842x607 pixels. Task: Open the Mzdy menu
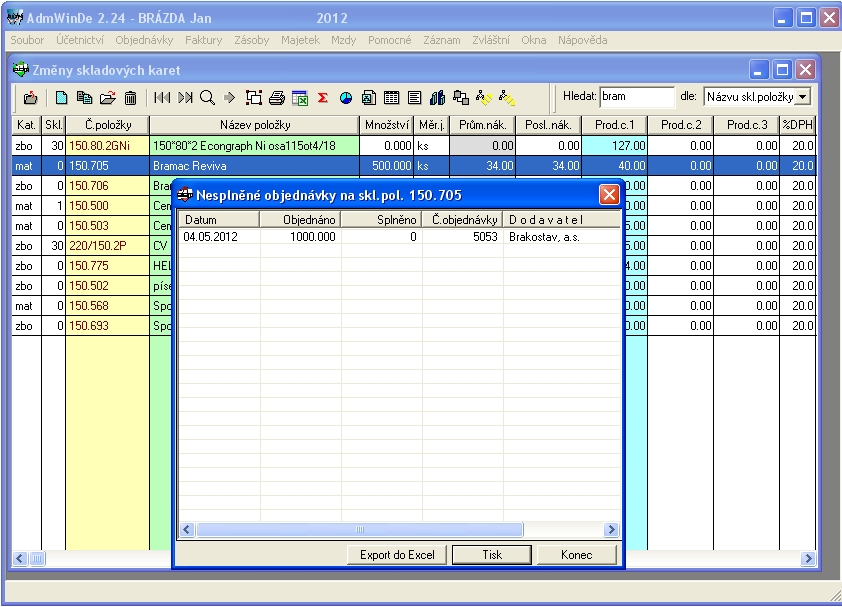point(344,40)
